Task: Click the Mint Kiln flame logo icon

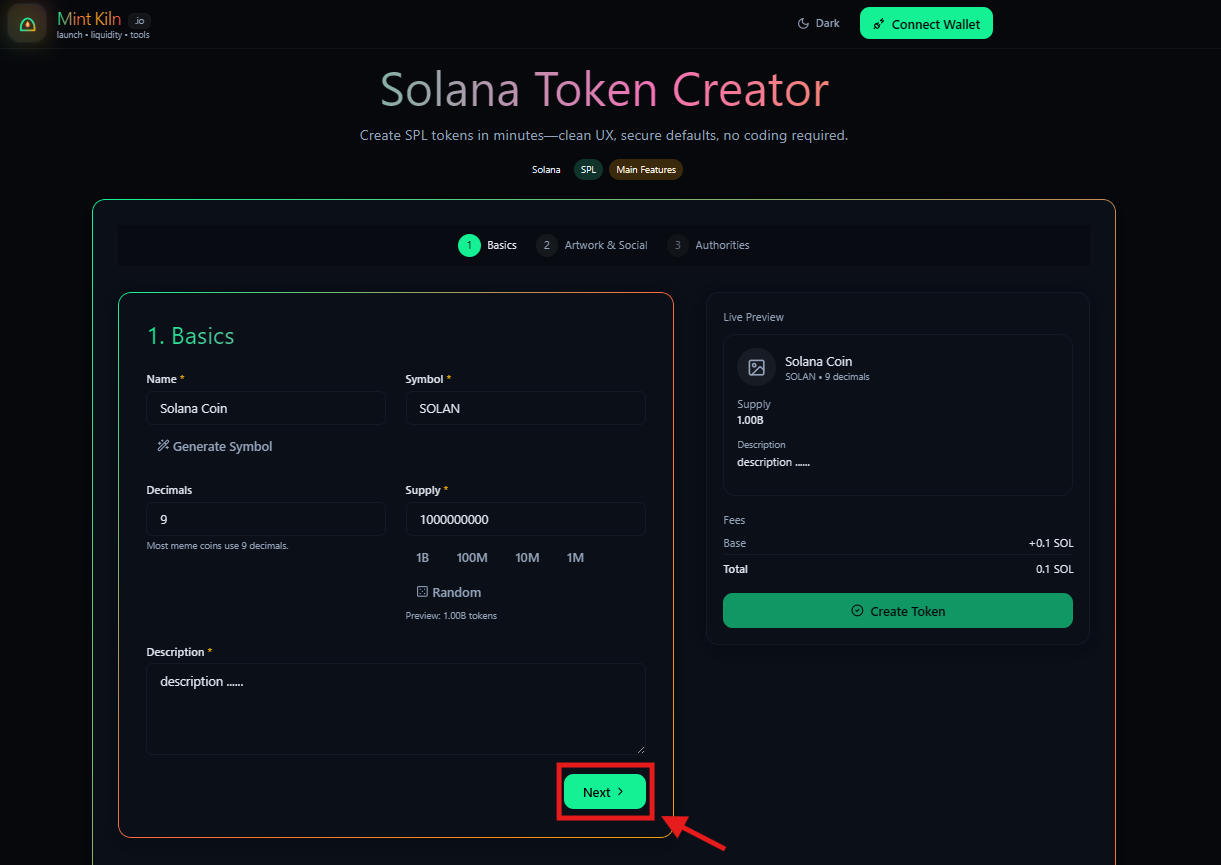Action: [x=27, y=24]
